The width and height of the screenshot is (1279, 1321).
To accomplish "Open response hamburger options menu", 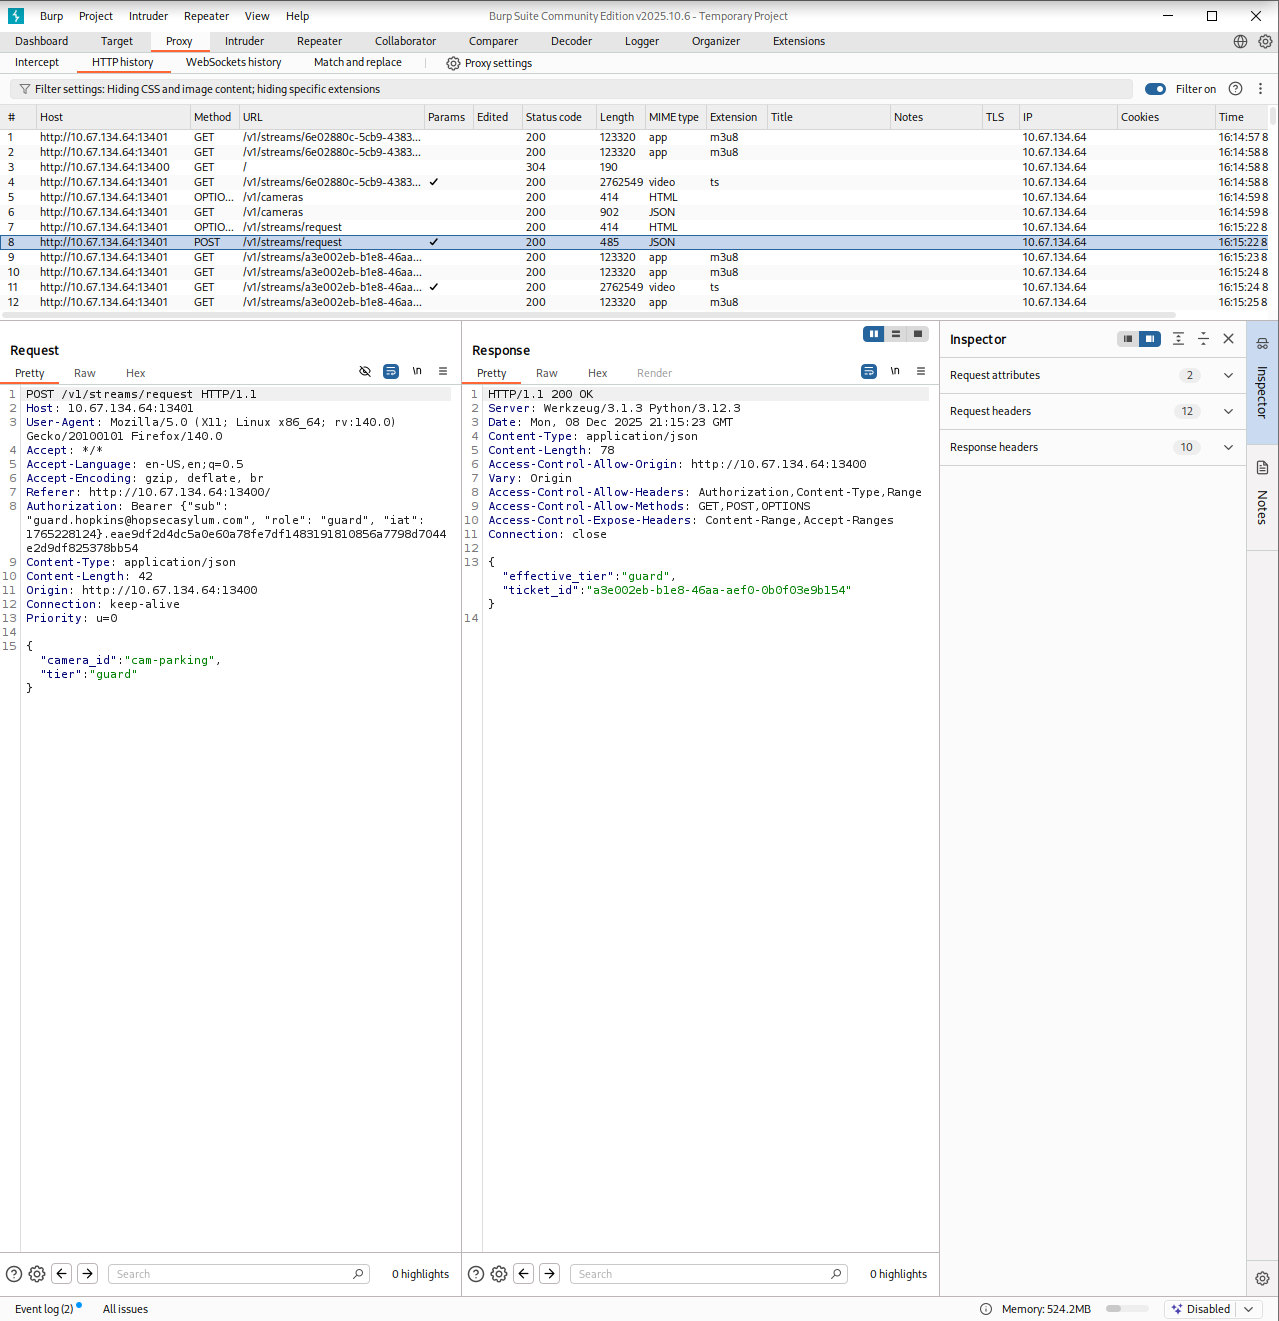I will click(921, 372).
